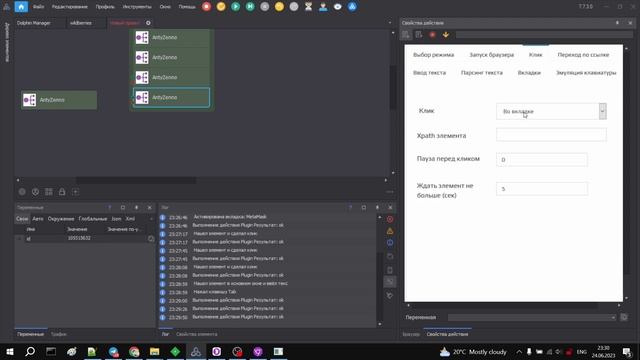Open the Авто tab in the variables panel
This screenshot has width=640, height=360.
coord(38,219)
